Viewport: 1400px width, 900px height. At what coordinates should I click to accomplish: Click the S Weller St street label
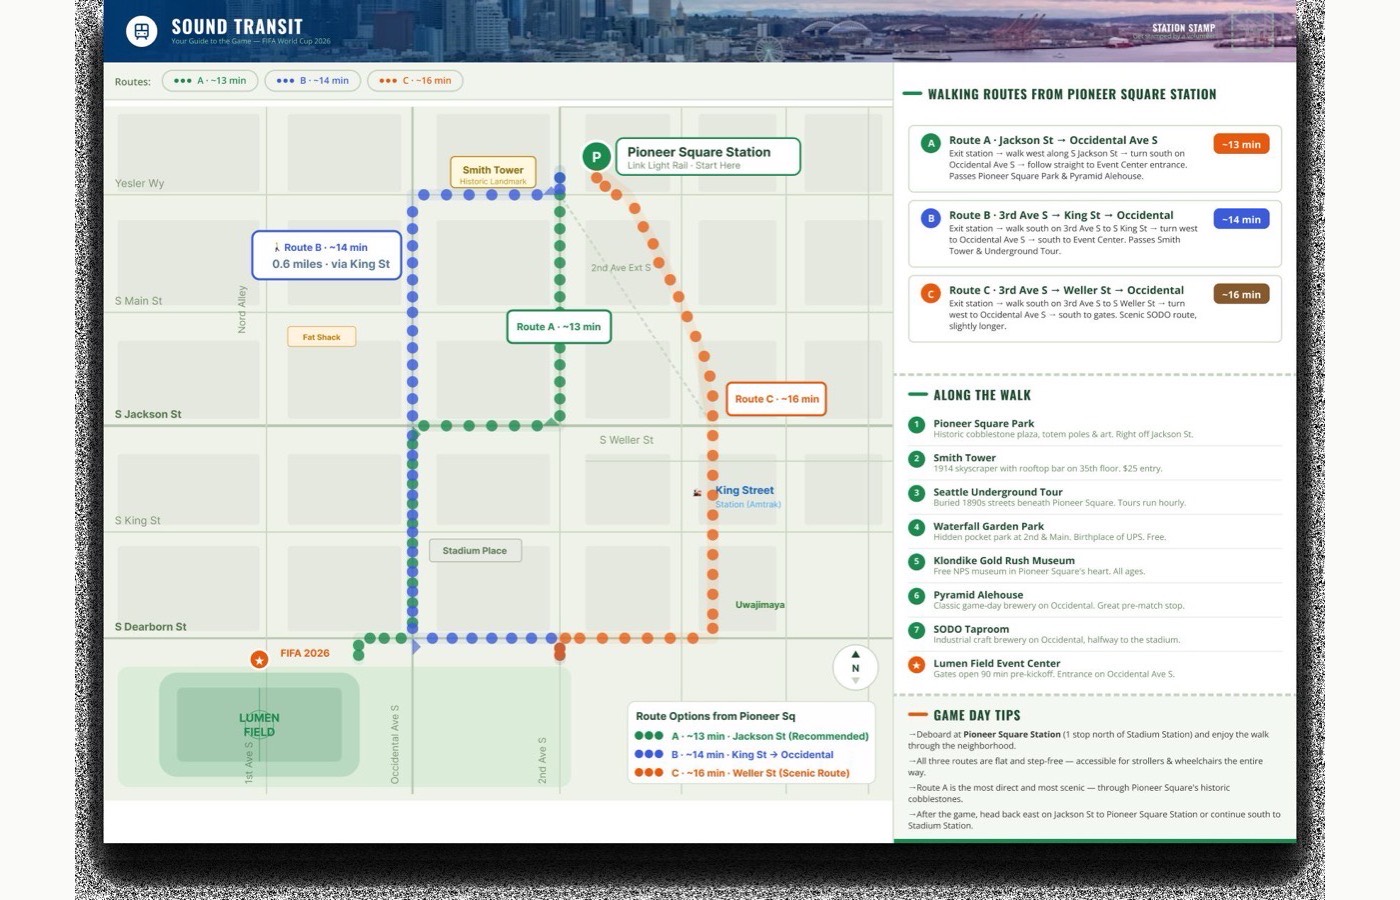[626, 440]
